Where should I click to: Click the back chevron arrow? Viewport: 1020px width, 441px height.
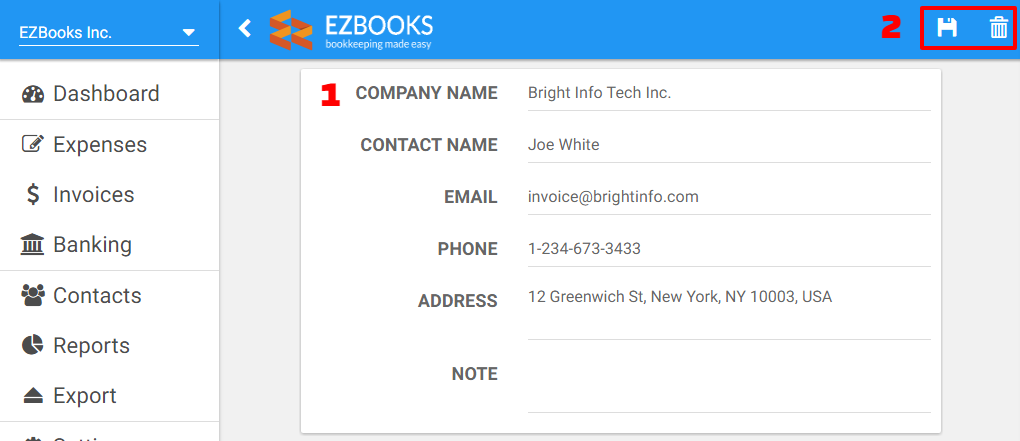click(245, 28)
